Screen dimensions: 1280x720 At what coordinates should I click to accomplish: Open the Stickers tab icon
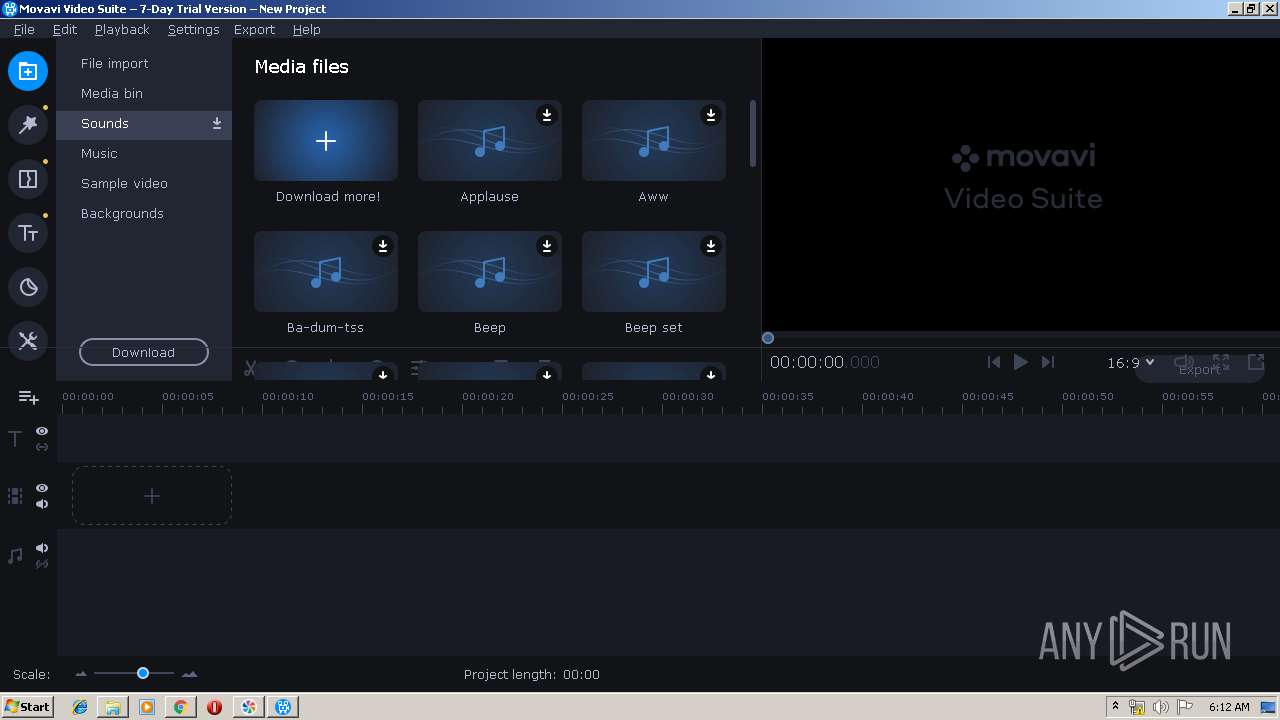tap(28, 287)
